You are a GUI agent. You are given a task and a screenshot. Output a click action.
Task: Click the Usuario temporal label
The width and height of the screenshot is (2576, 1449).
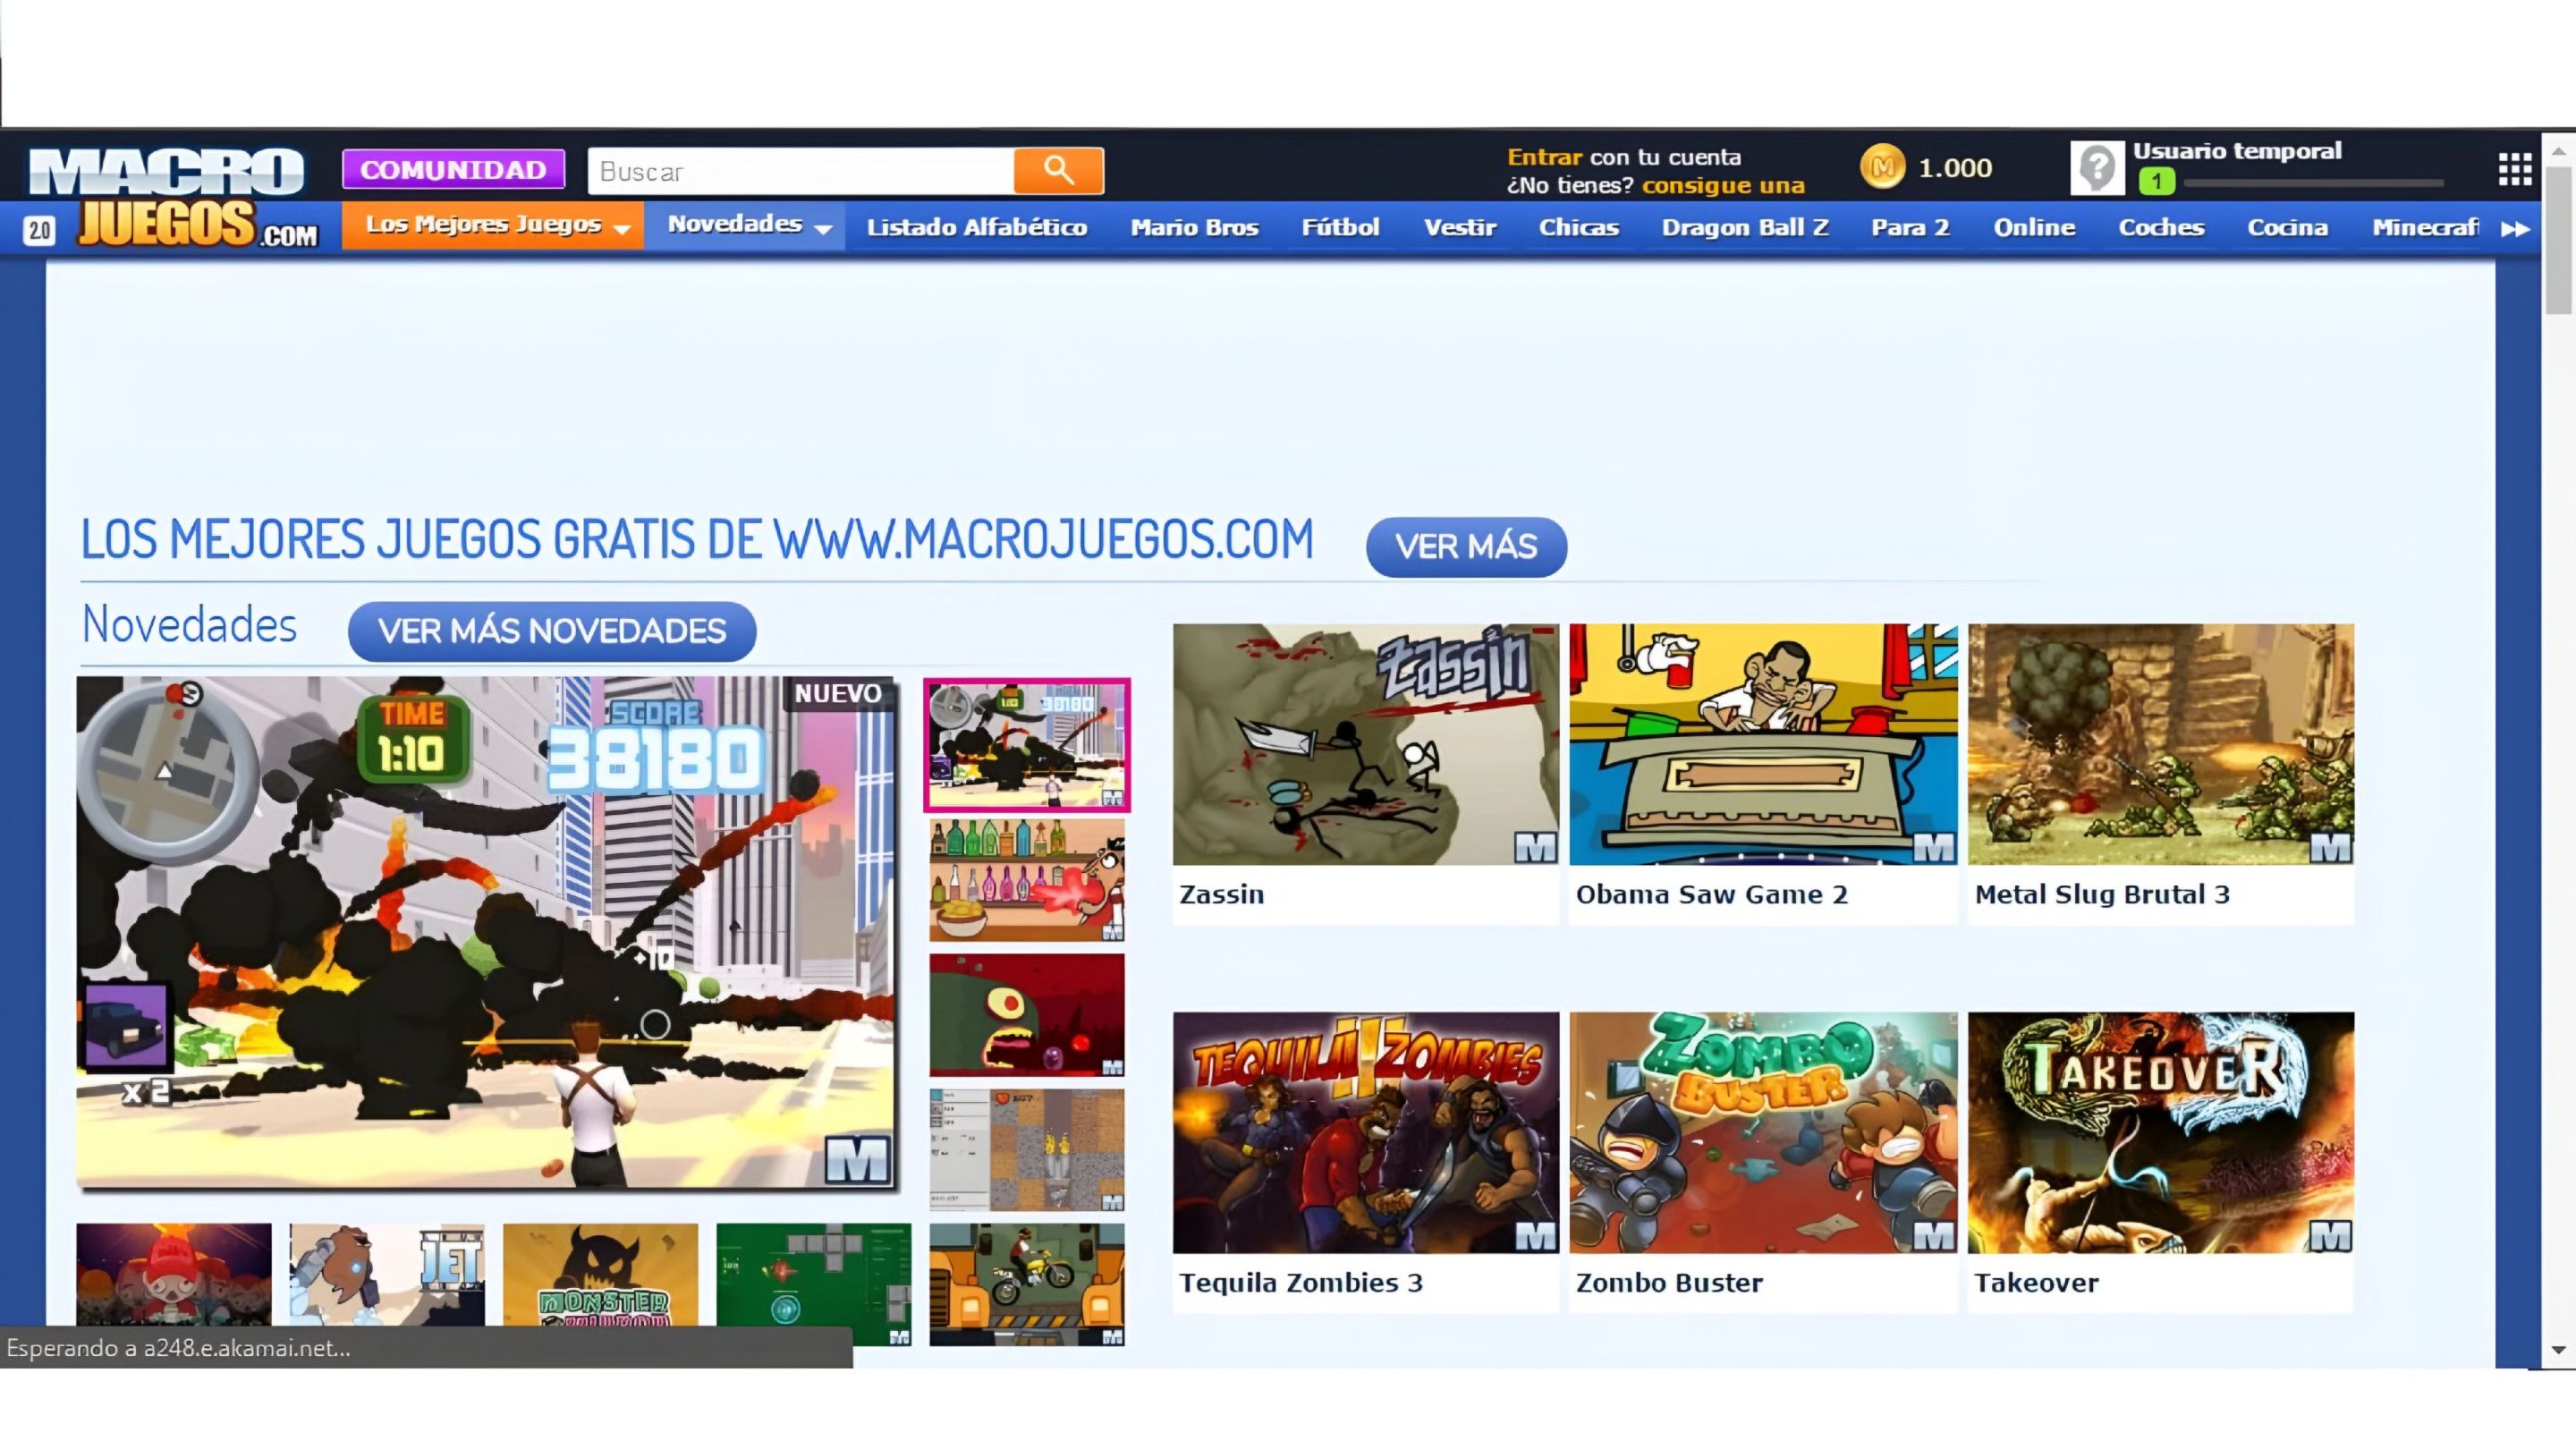pos(2237,151)
